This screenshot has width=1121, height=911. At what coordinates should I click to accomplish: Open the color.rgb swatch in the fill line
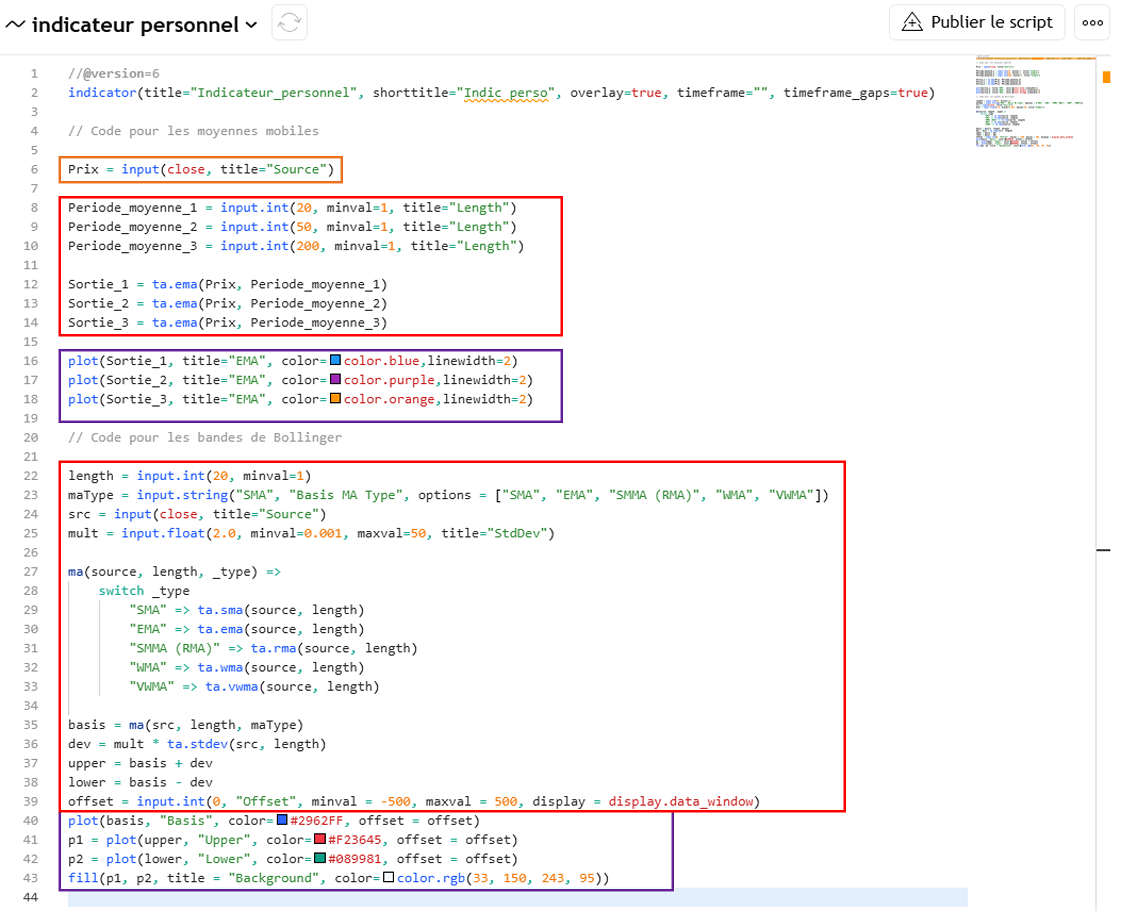coord(389,879)
